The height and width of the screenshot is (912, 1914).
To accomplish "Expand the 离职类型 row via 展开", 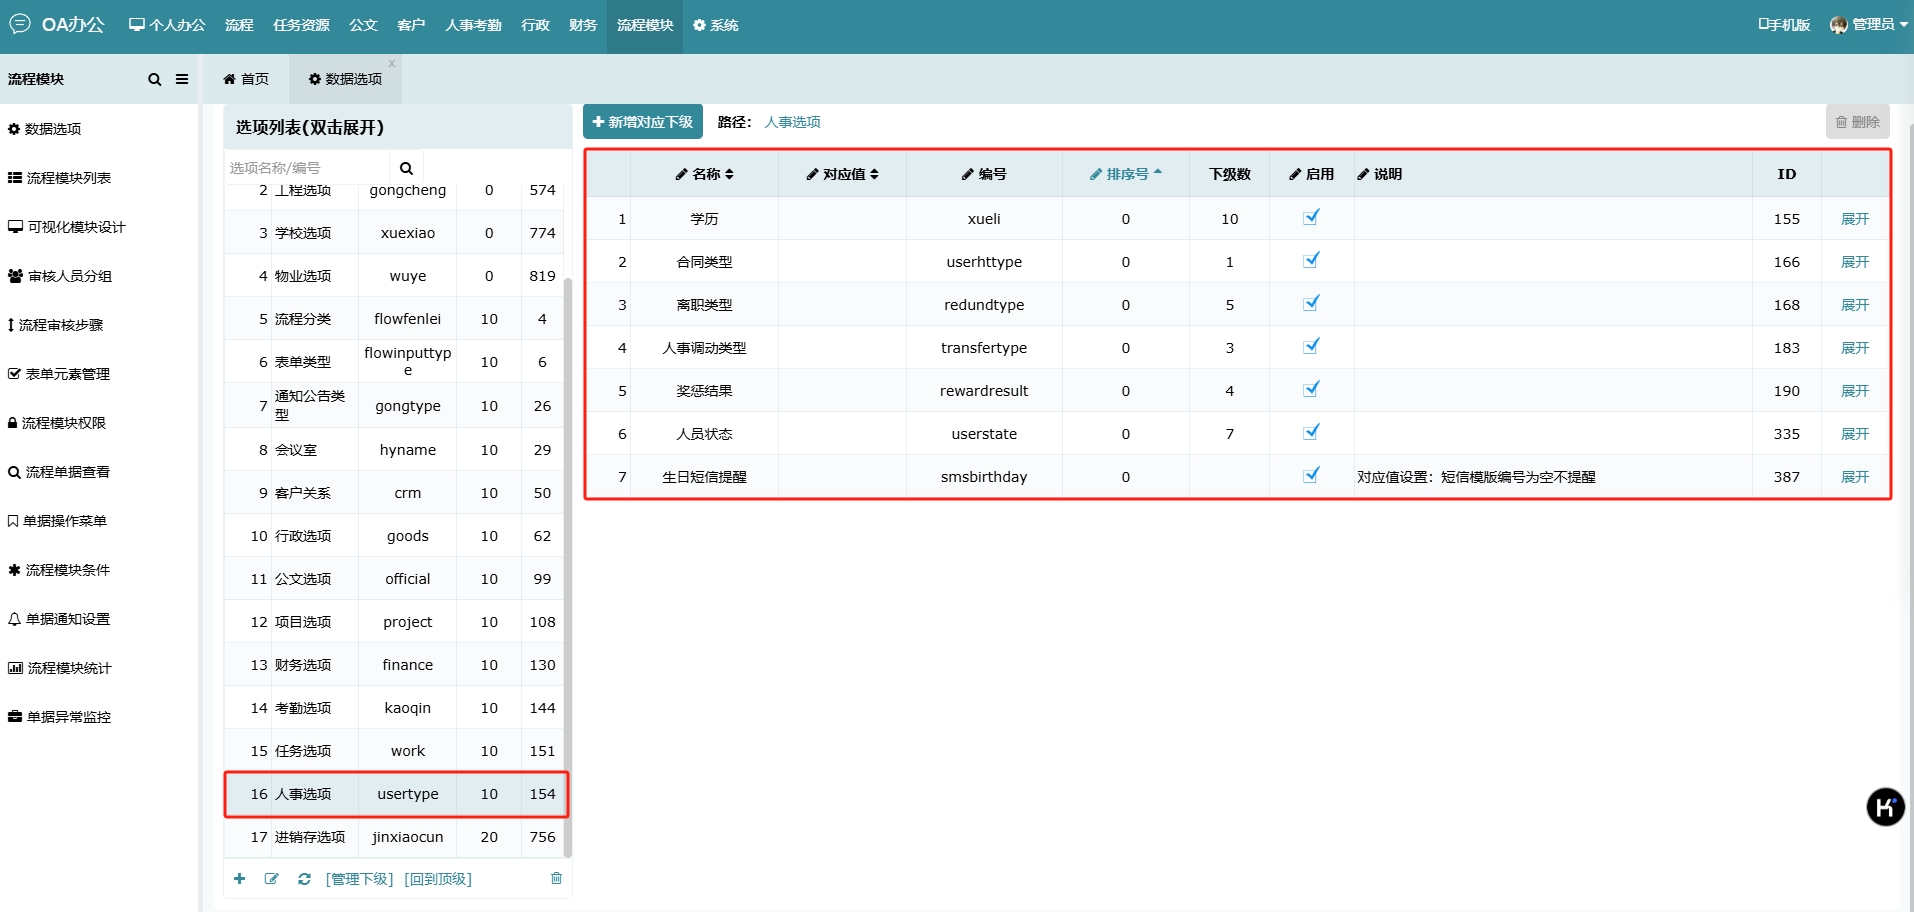I will pyautogui.click(x=1855, y=305).
